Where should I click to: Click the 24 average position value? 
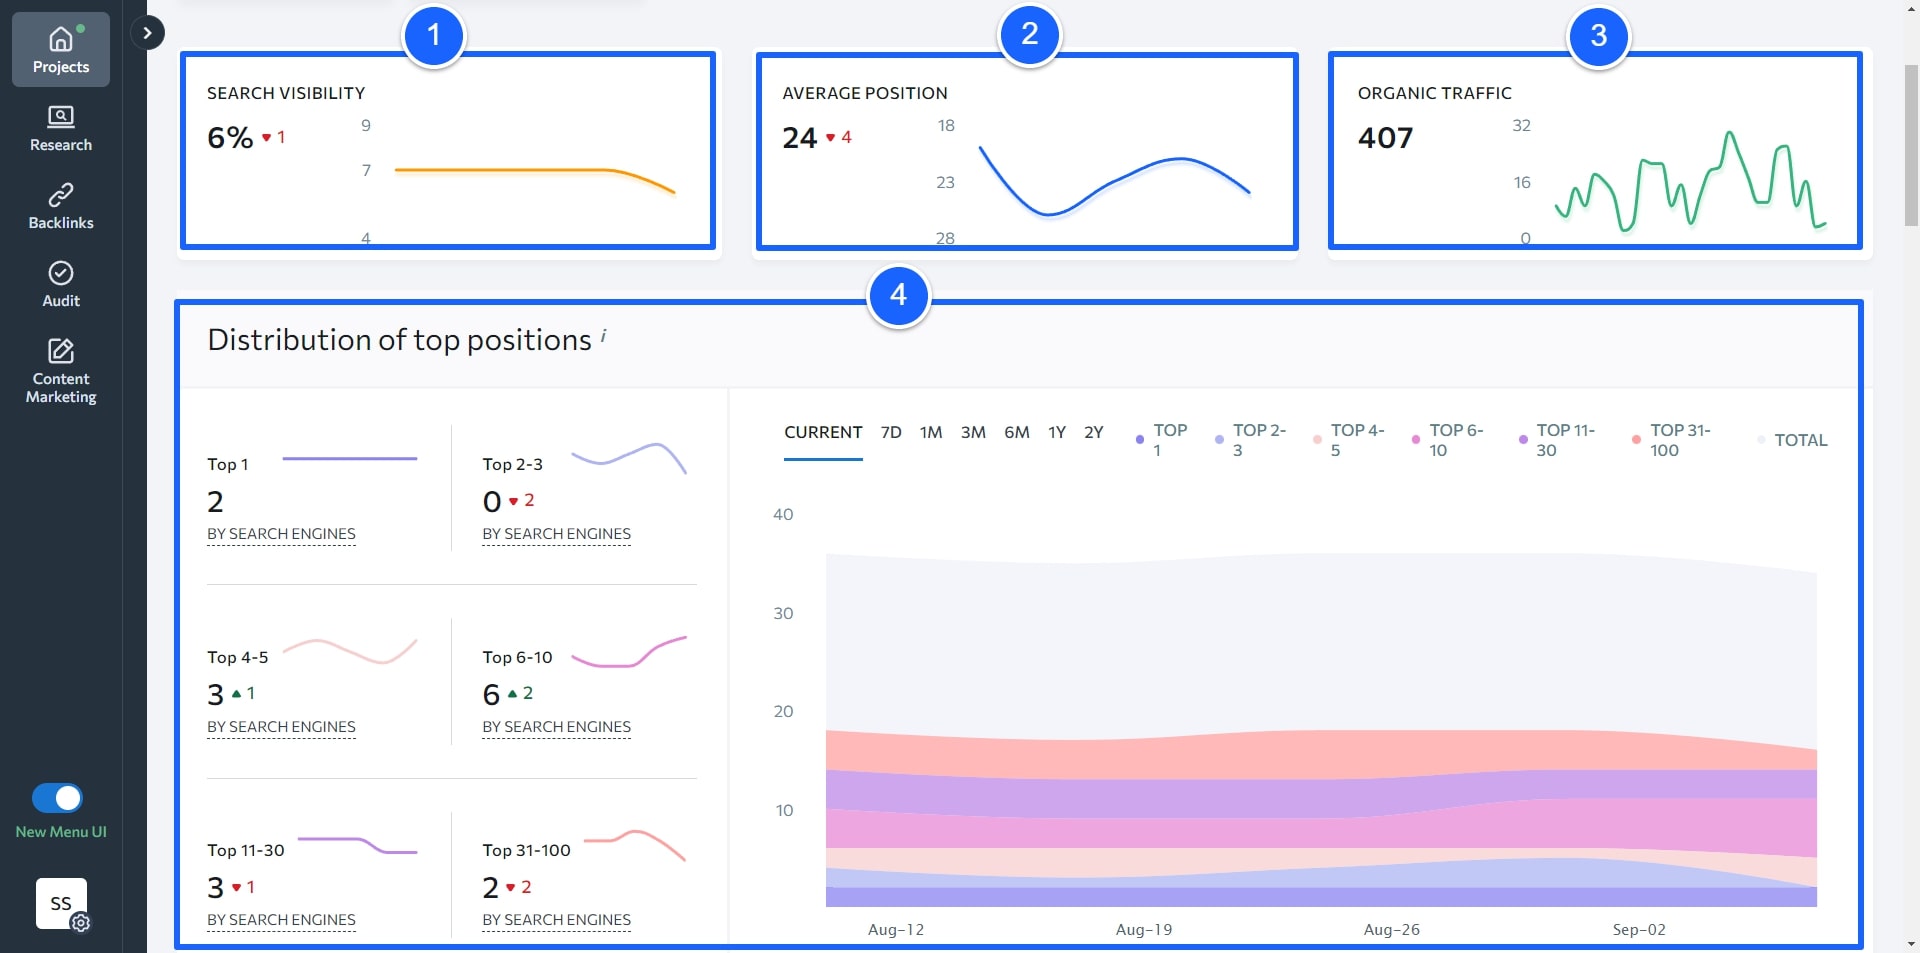tap(800, 137)
